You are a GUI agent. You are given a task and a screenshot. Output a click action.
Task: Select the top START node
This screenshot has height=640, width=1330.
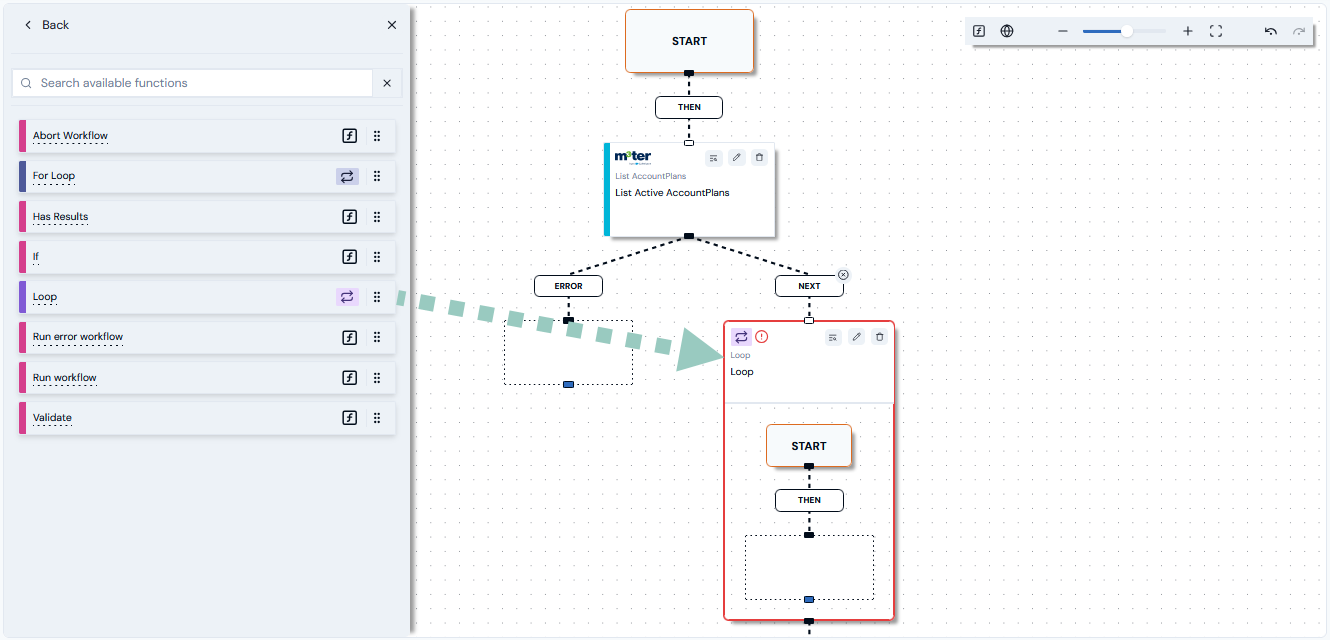pos(689,41)
